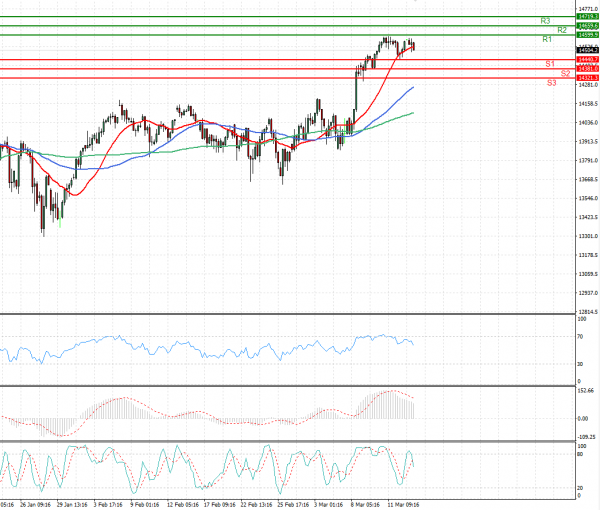The height and width of the screenshot is (510, 600).
Task: Click the 11 Mar 09:16 date label
Action: tap(403, 505)
